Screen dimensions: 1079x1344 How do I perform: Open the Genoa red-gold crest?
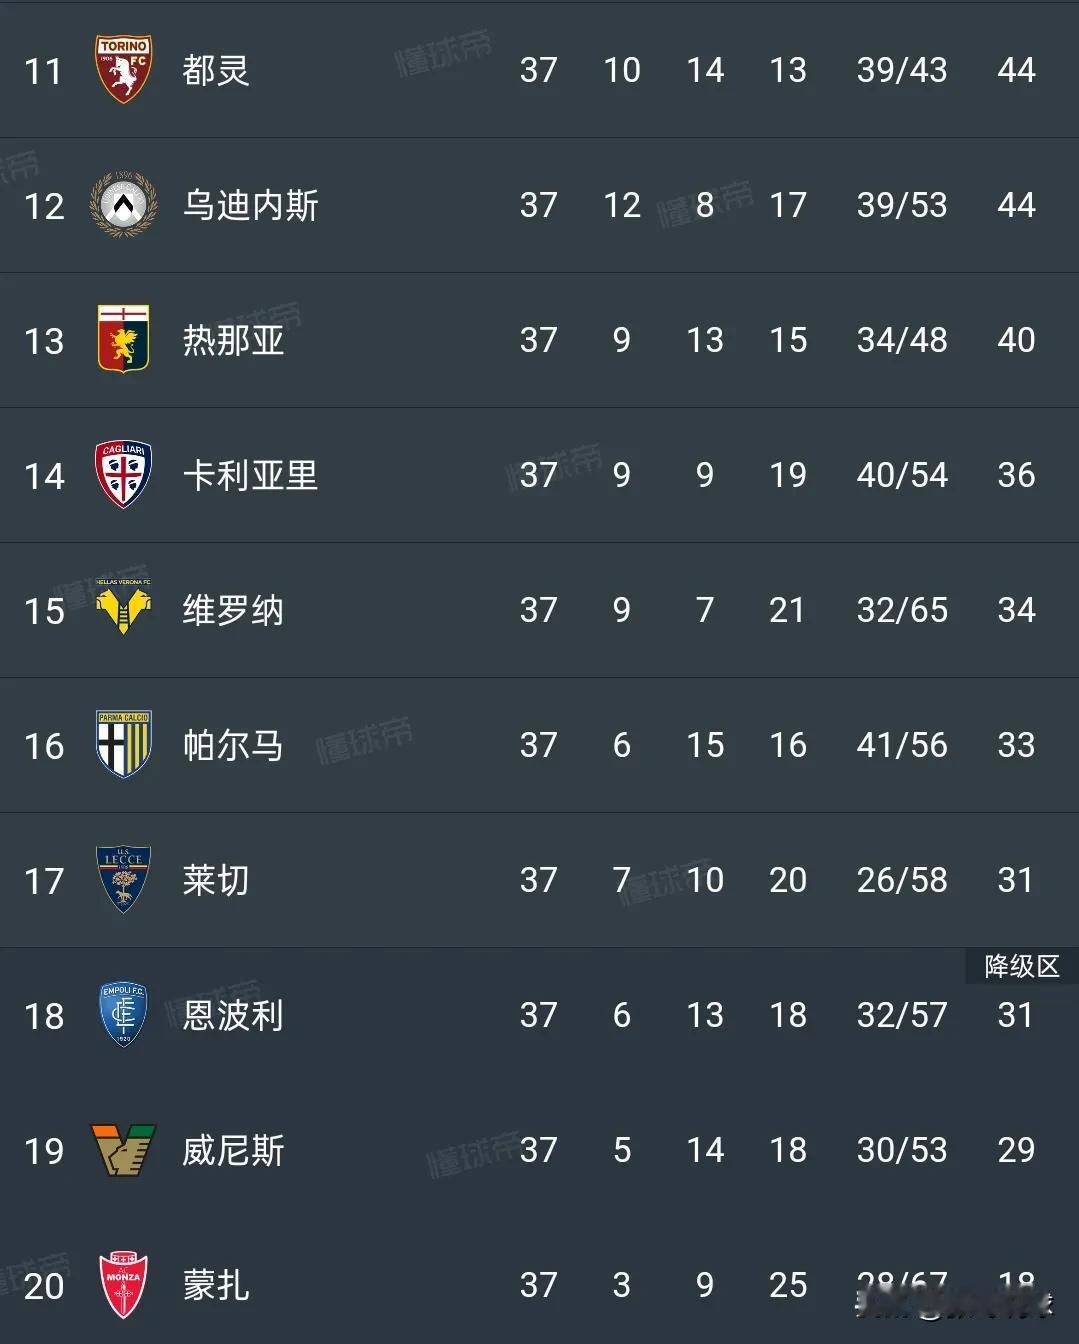pos(123,340)
